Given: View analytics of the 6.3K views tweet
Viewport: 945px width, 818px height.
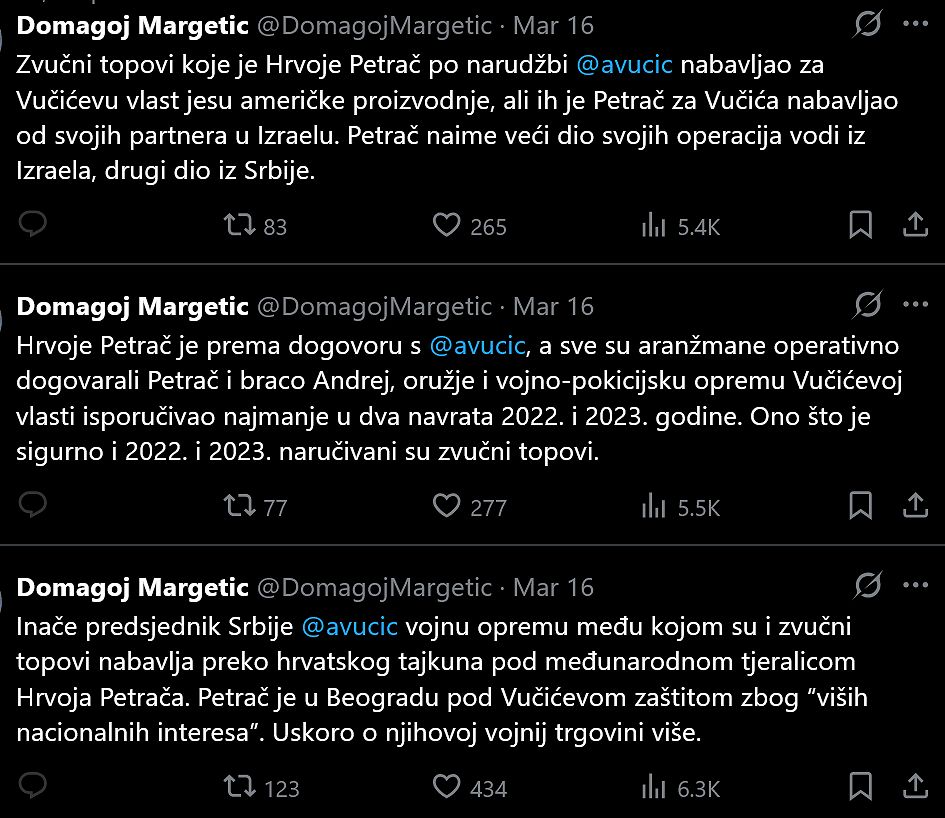Looking at the screenshot, I should pos(653,787).
